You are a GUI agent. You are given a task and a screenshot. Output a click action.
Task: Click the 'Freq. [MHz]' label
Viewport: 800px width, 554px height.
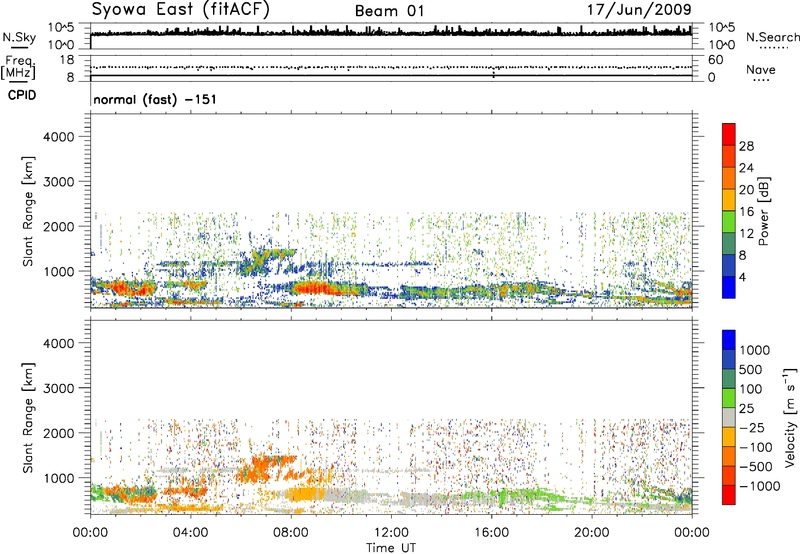tap(18, 68)
